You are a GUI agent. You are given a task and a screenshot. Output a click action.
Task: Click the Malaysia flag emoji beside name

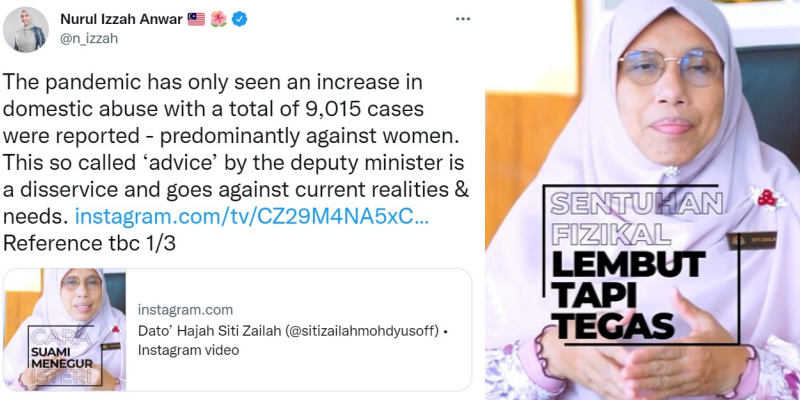click(x=196, y=19)
